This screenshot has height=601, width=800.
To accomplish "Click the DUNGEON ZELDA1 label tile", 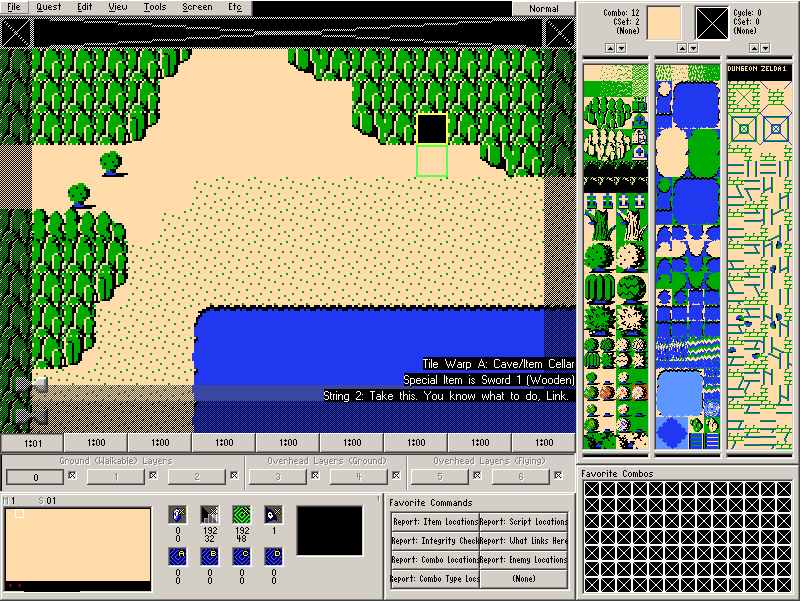I will [x=760, y=73].
